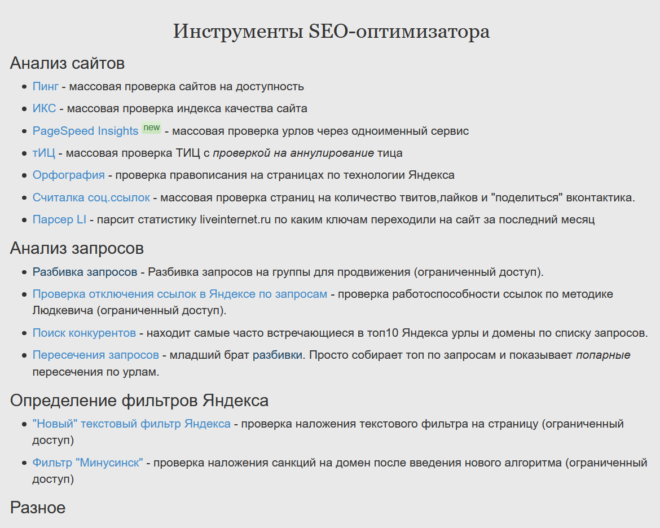Click the Анализ запросов section heading
Image resolution: width=660 pixels, height=528 pixels.
[77, 247]
